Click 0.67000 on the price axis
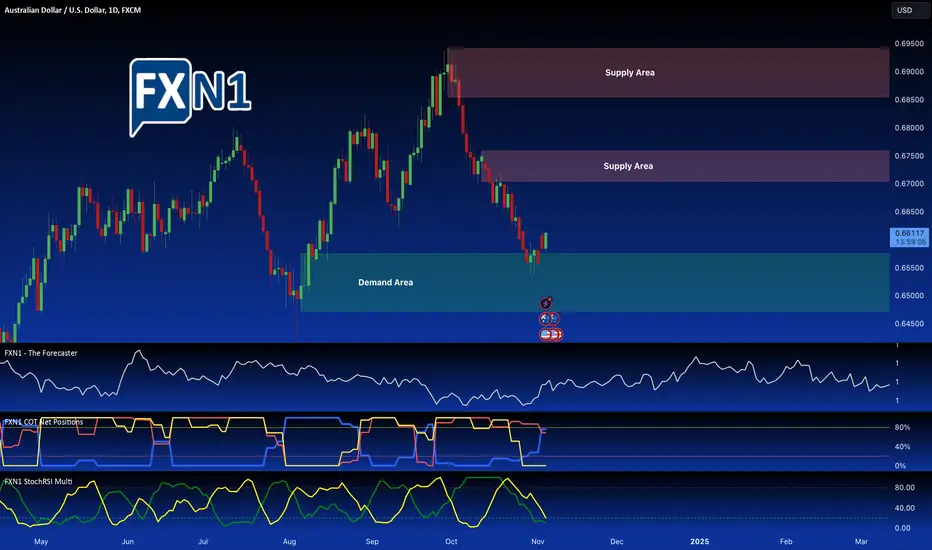The height and width of the screenshot is (550, 932). click(x=909, y=184)
